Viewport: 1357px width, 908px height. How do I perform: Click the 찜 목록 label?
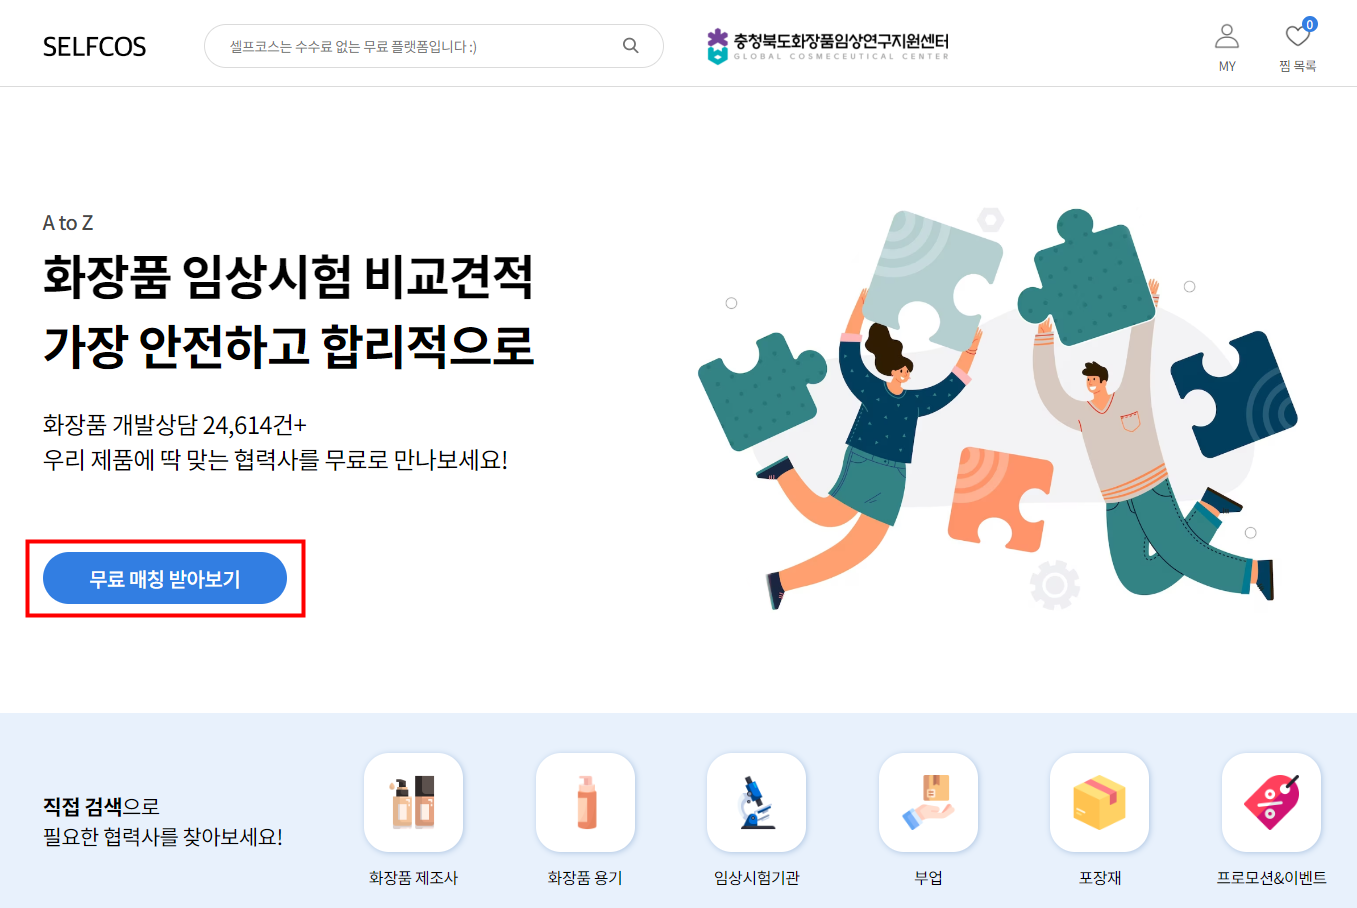pyautogui.click(x=1297, y=66)
